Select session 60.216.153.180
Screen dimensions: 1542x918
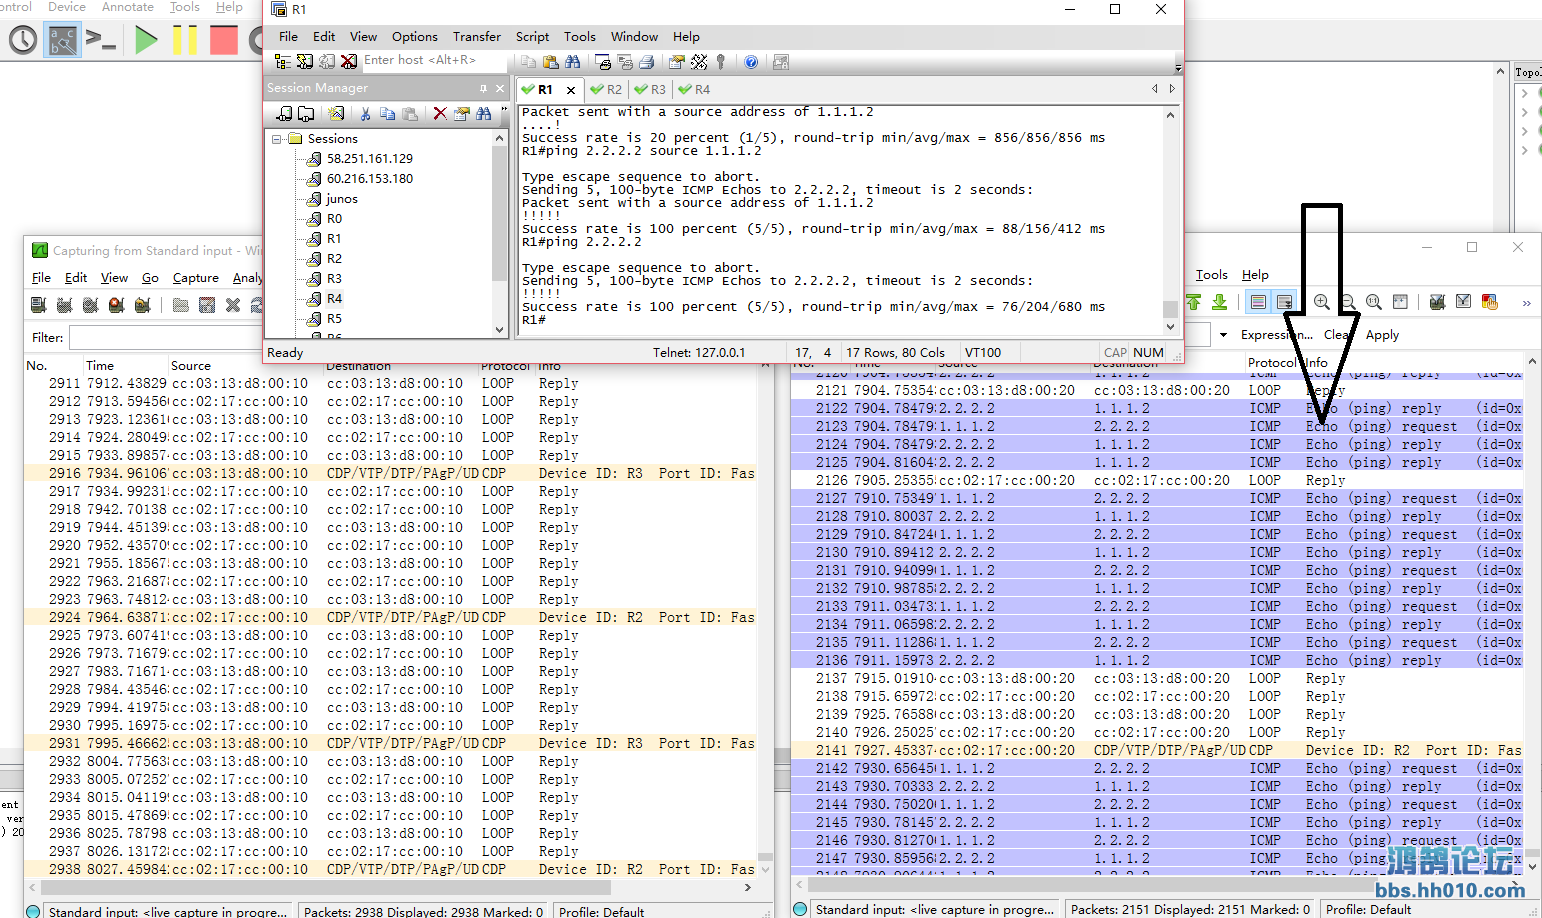(369, 179)
